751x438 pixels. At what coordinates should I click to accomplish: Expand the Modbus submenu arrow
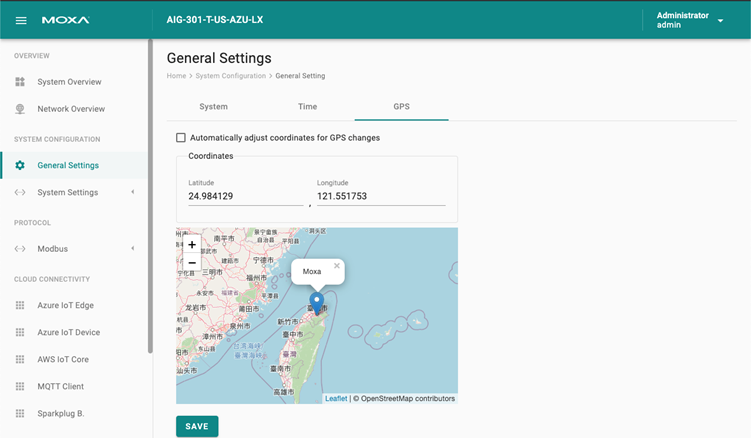tap(133, 248)
